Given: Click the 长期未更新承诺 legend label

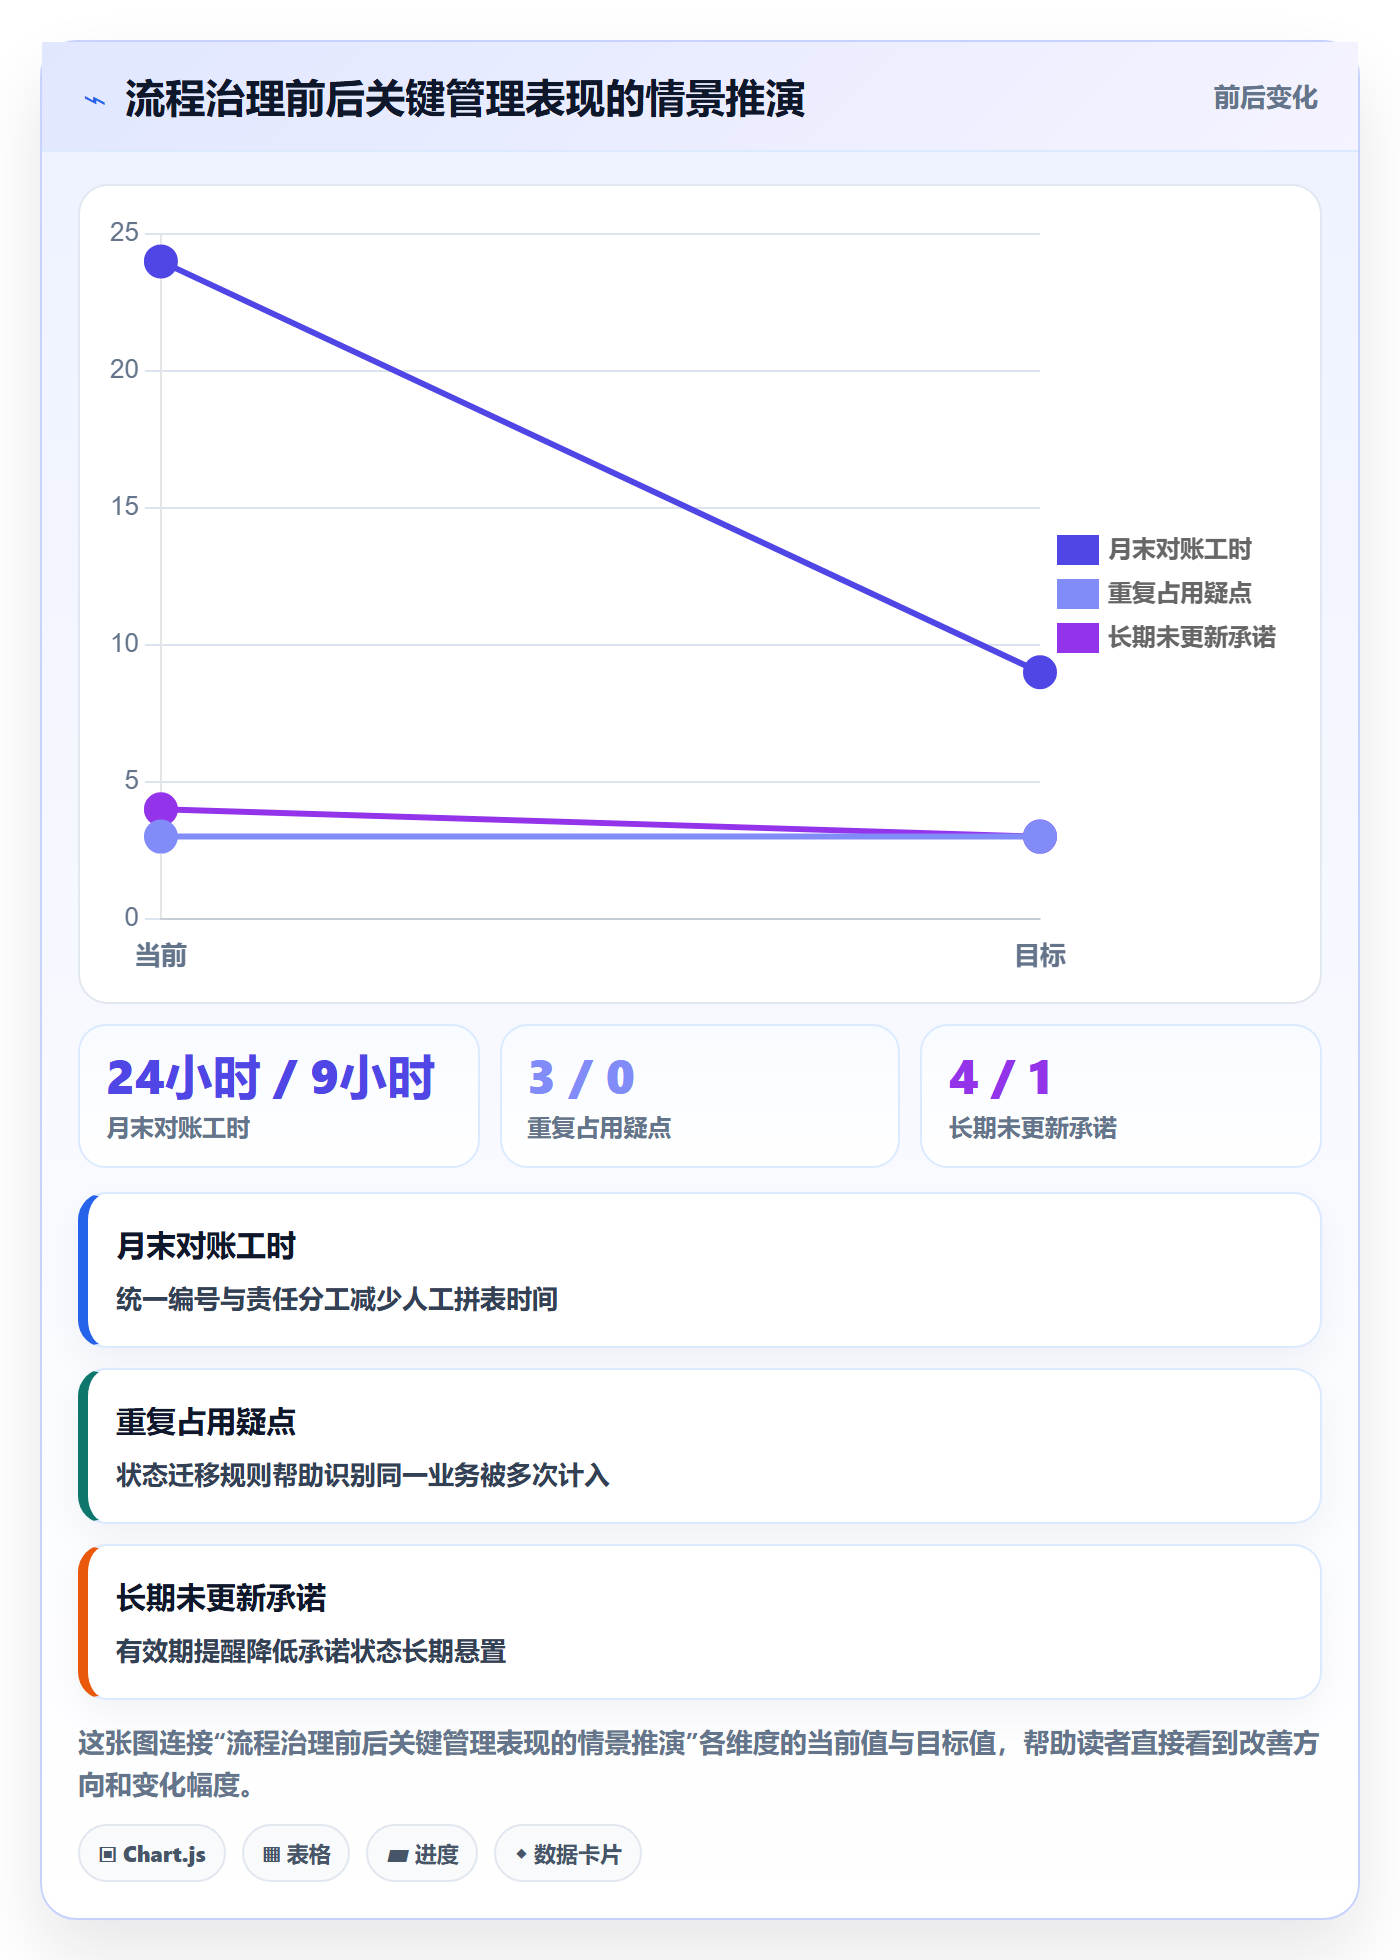Looking at the screenshot, I should [1192, 638].
